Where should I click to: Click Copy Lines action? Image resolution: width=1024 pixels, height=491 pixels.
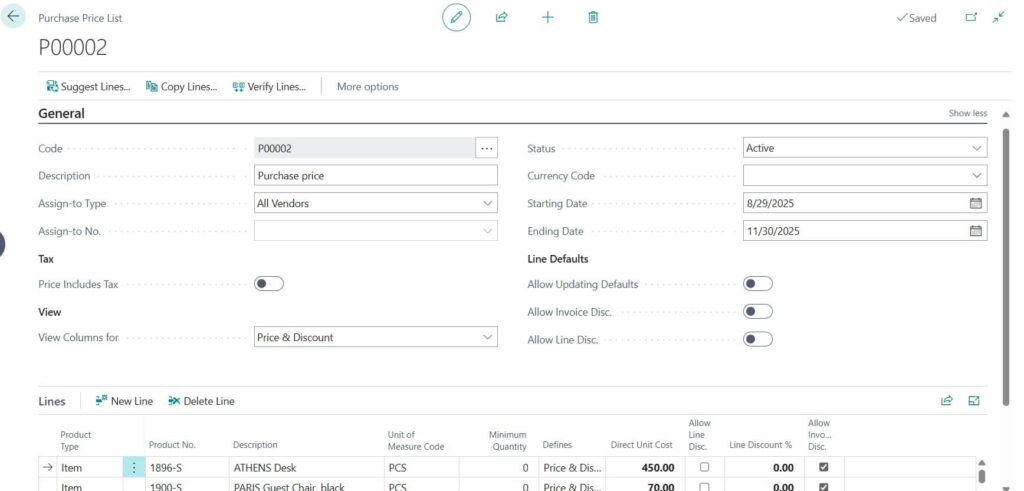tap(182, 86)
